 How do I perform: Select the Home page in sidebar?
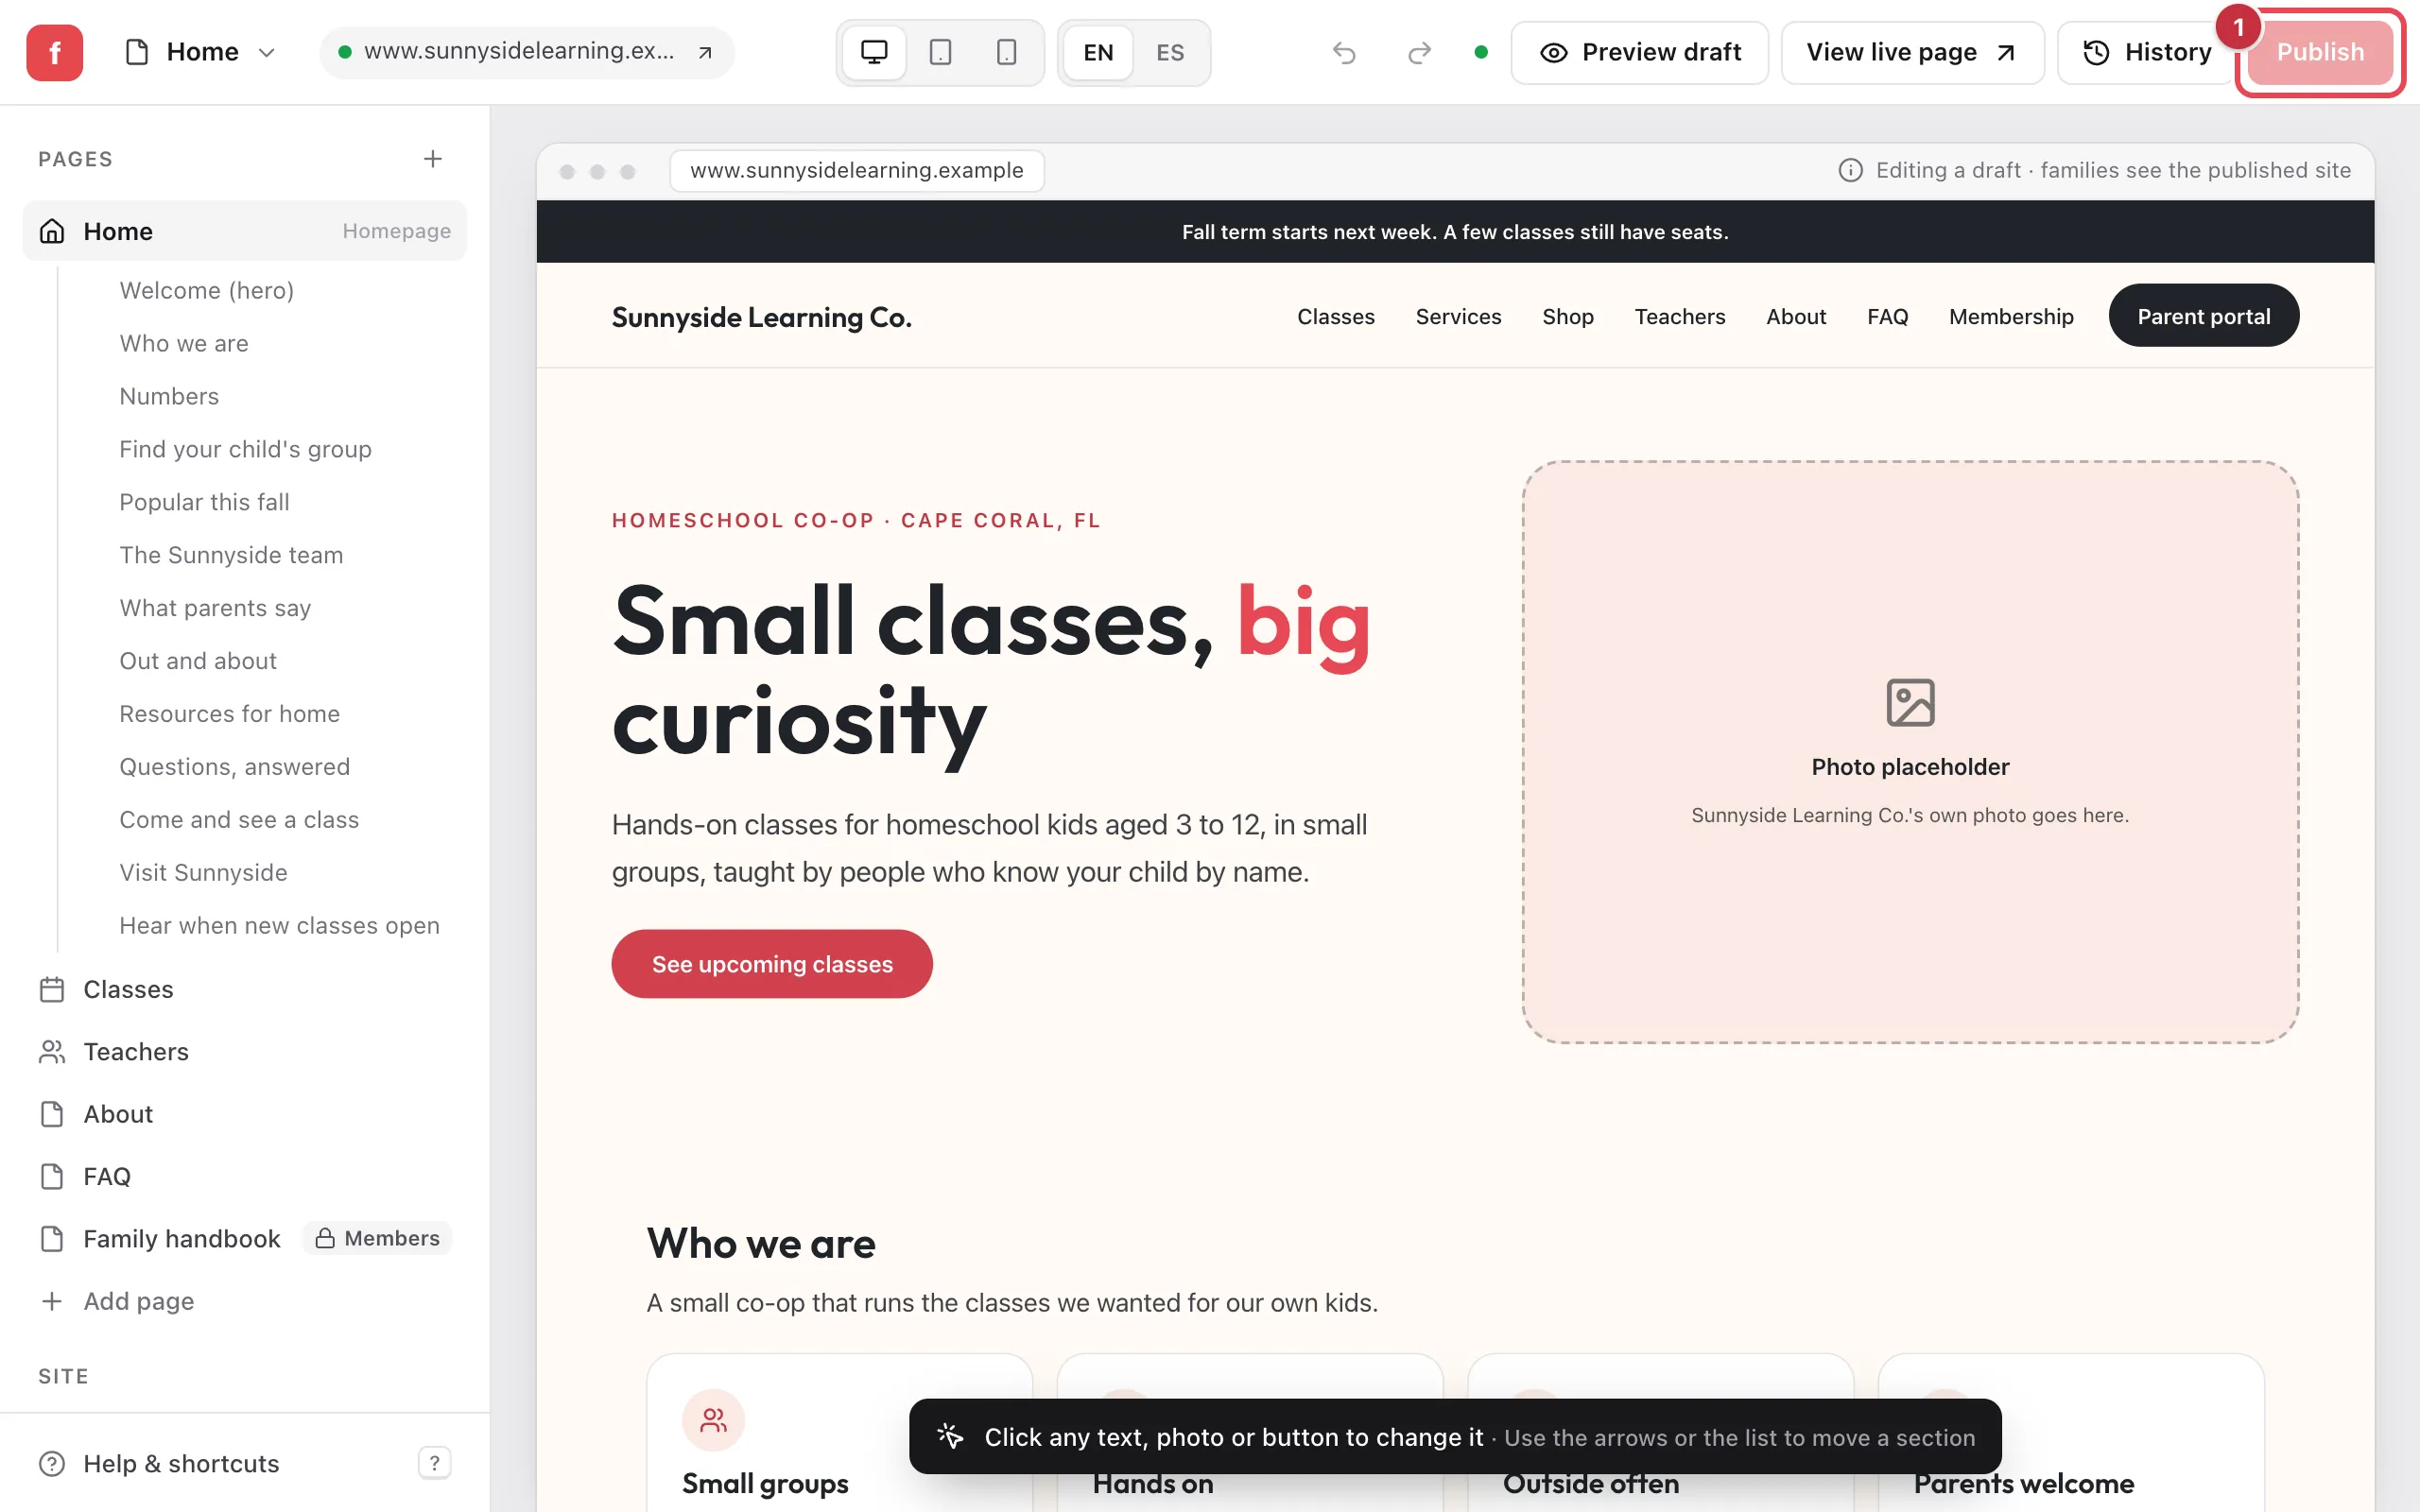(244, 231)
